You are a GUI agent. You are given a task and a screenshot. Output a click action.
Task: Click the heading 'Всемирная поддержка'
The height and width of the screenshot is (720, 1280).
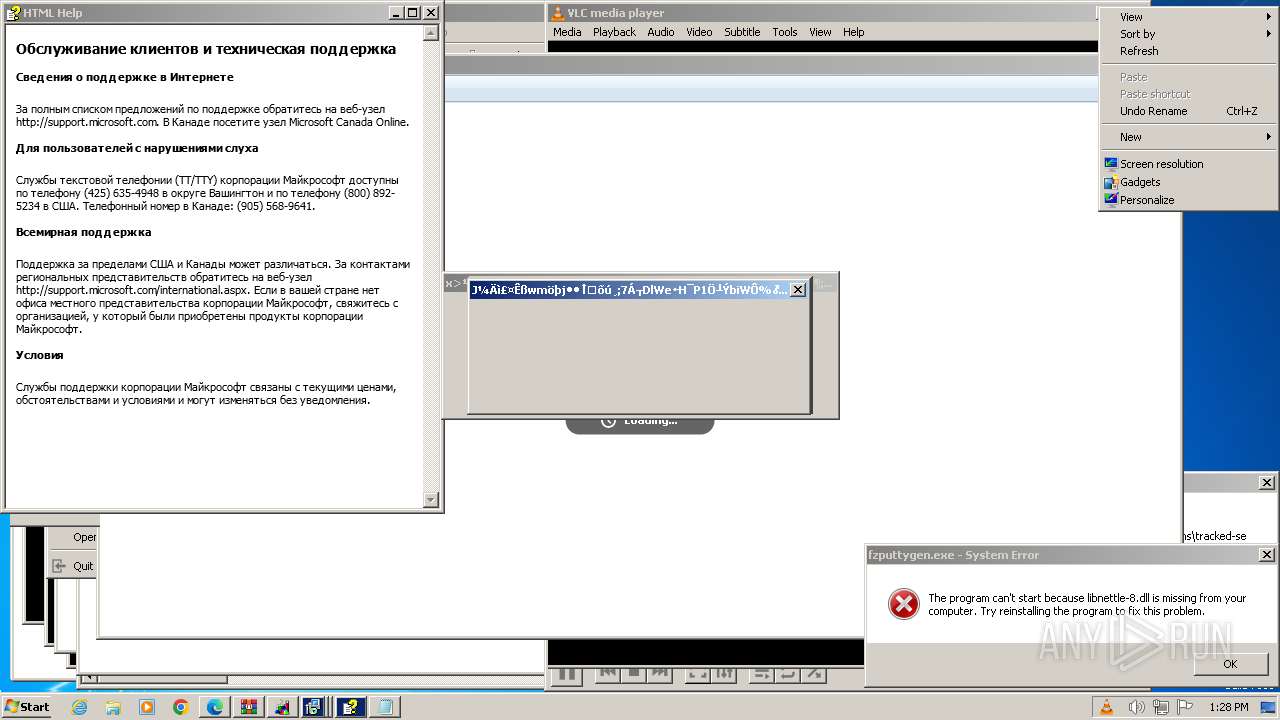coord(84,232)
